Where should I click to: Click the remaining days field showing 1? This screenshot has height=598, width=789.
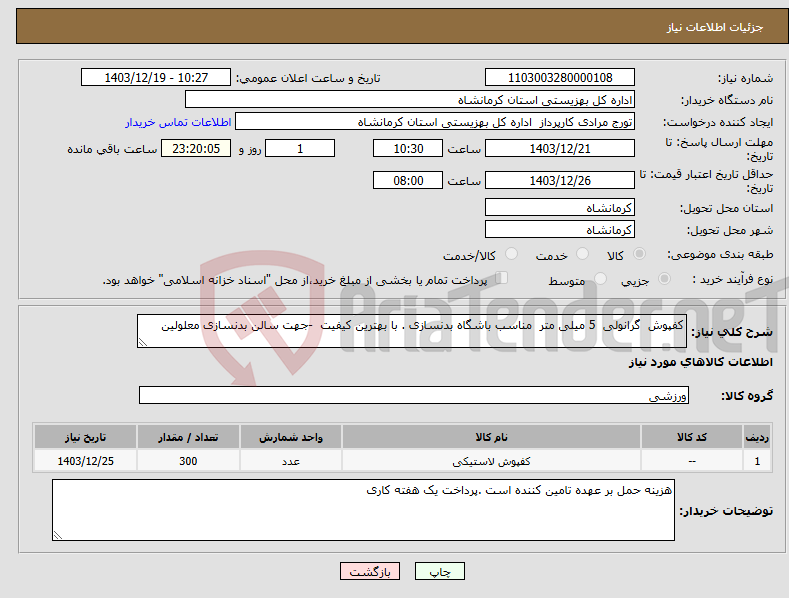coord(300,148)
